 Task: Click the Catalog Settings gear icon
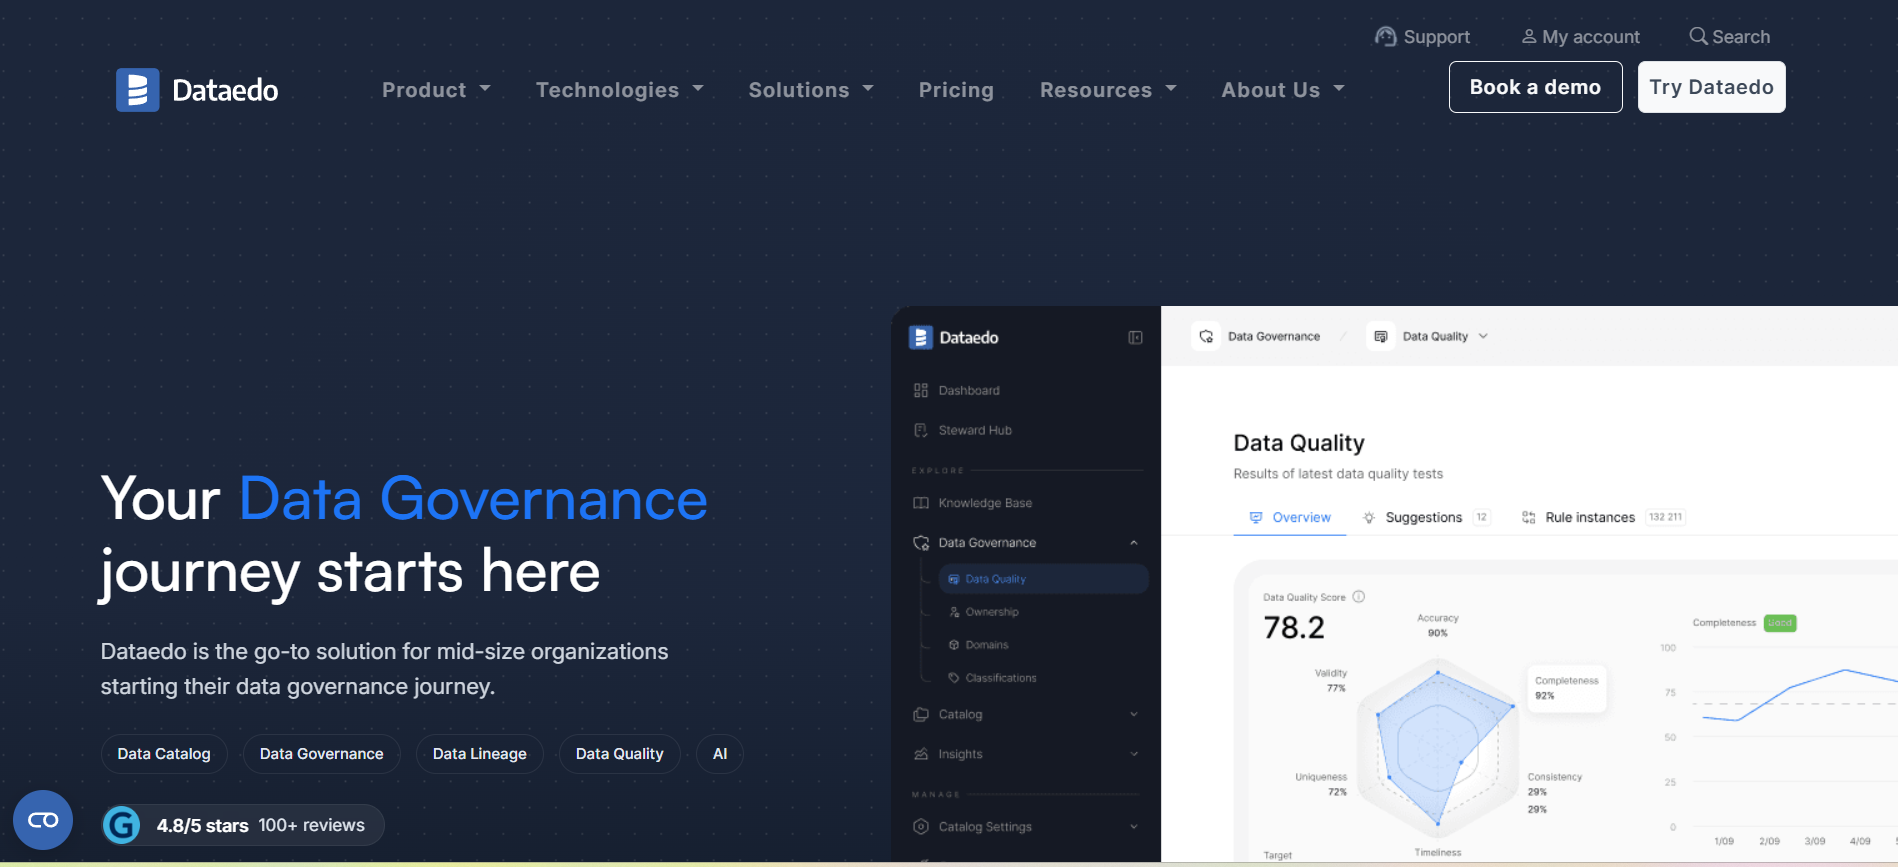click(x=921, y=827)
